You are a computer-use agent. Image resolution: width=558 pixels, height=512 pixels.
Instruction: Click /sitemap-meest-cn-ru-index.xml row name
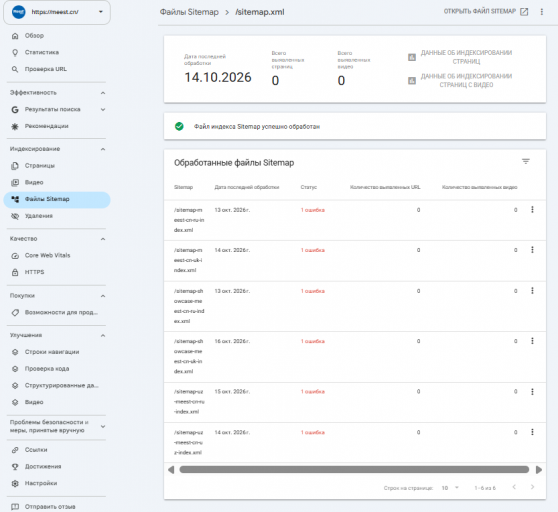[x=189, y=220]
